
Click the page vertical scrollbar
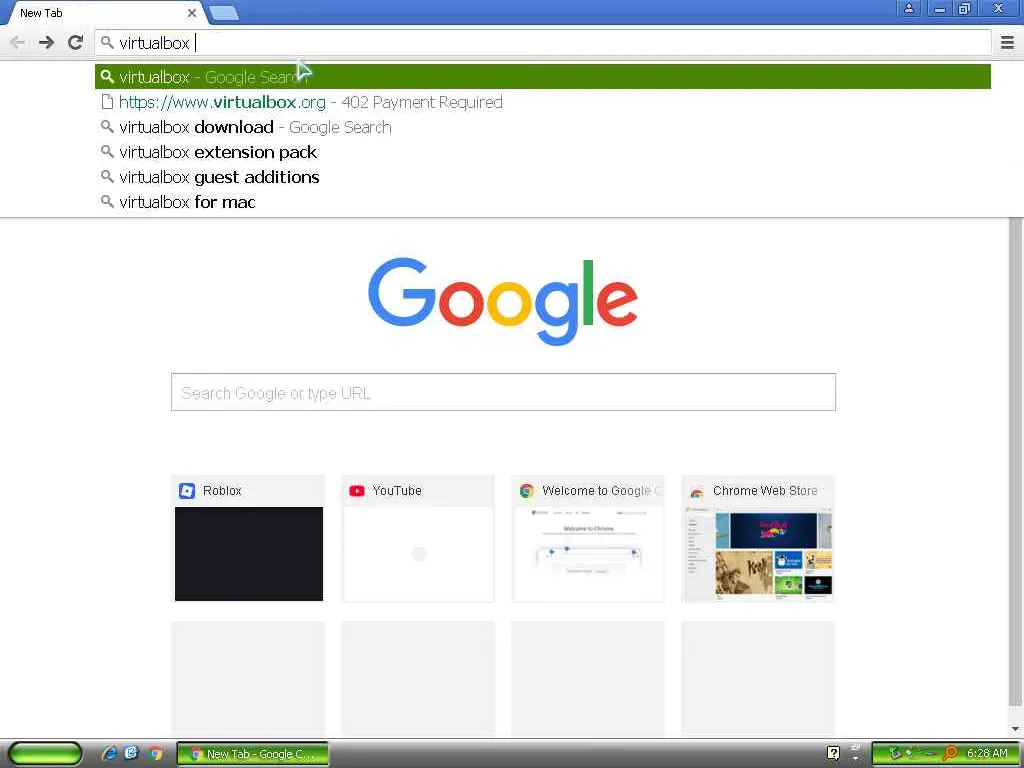pos(1016,462)
